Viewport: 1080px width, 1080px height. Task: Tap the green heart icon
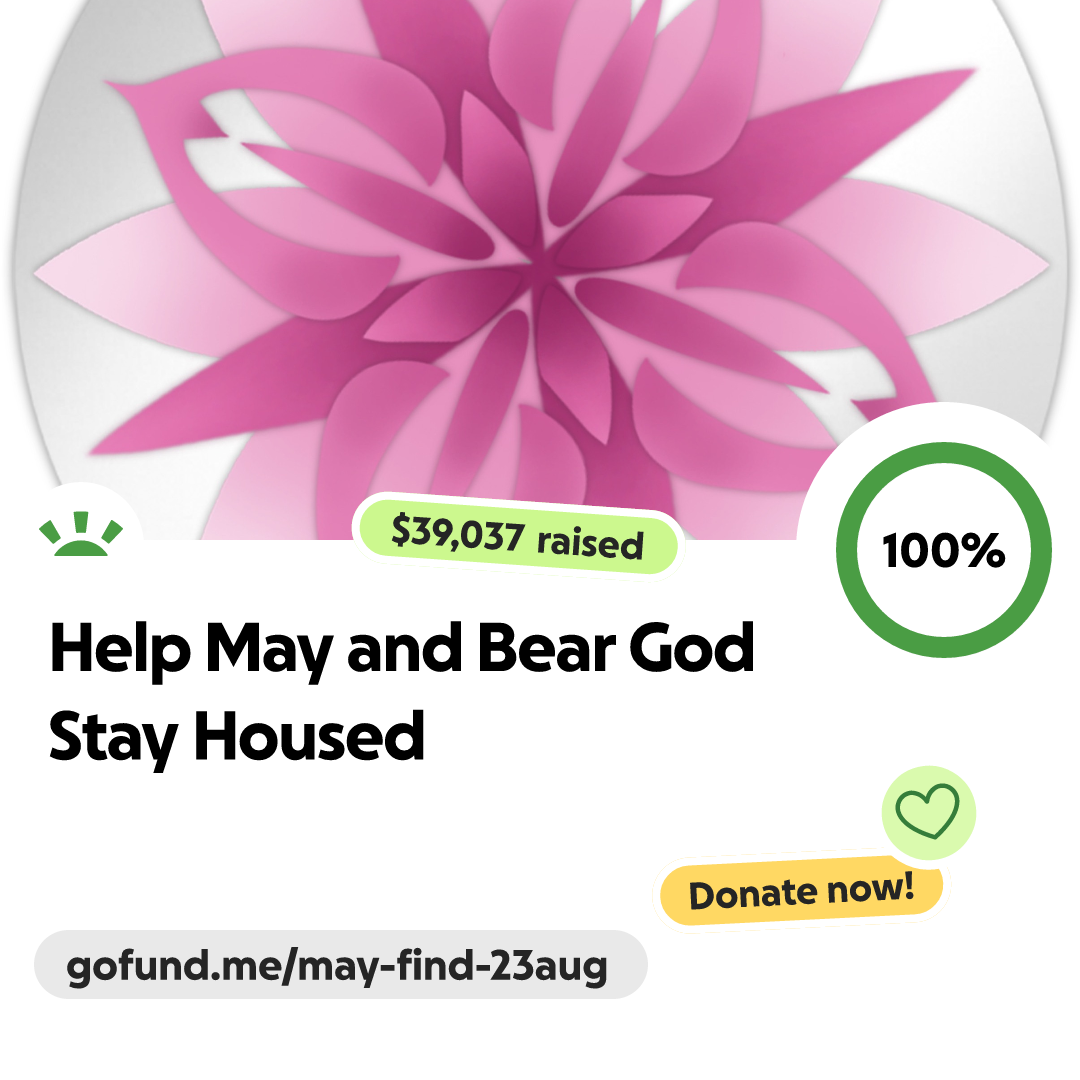click(927, 811)
